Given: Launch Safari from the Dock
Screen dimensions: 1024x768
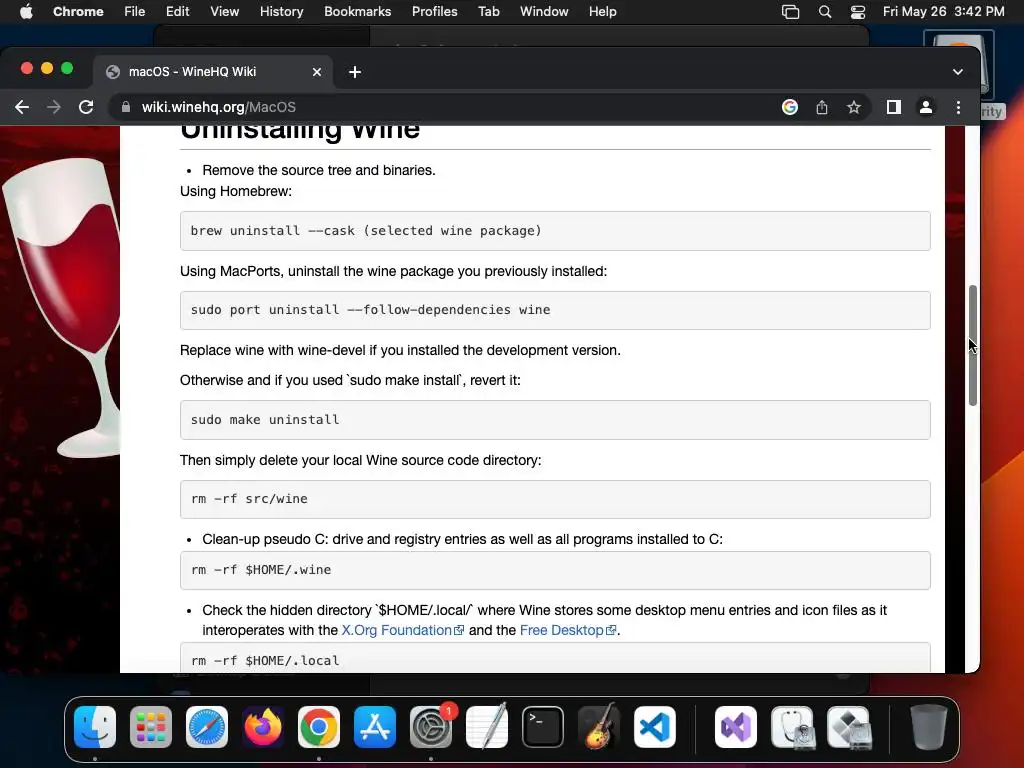Looking at the screenshot, I should tap(207, 727).
